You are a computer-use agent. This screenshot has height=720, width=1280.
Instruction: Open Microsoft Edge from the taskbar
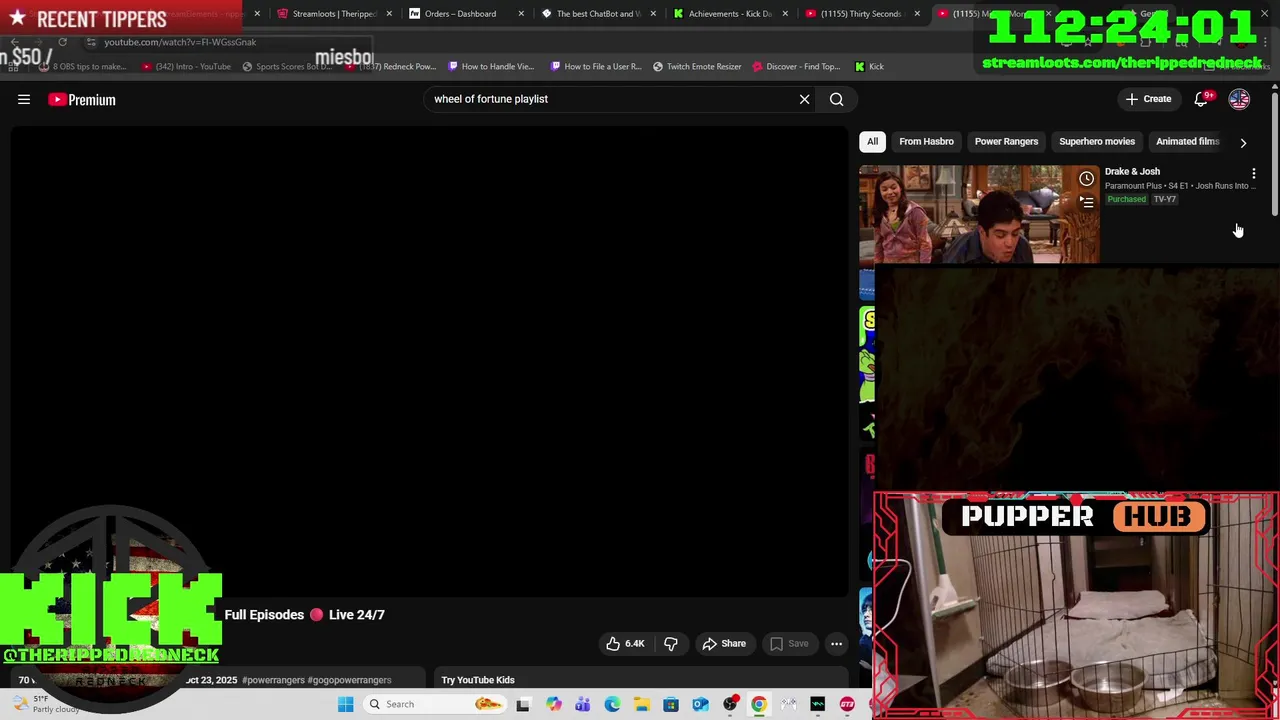(612, 704)
